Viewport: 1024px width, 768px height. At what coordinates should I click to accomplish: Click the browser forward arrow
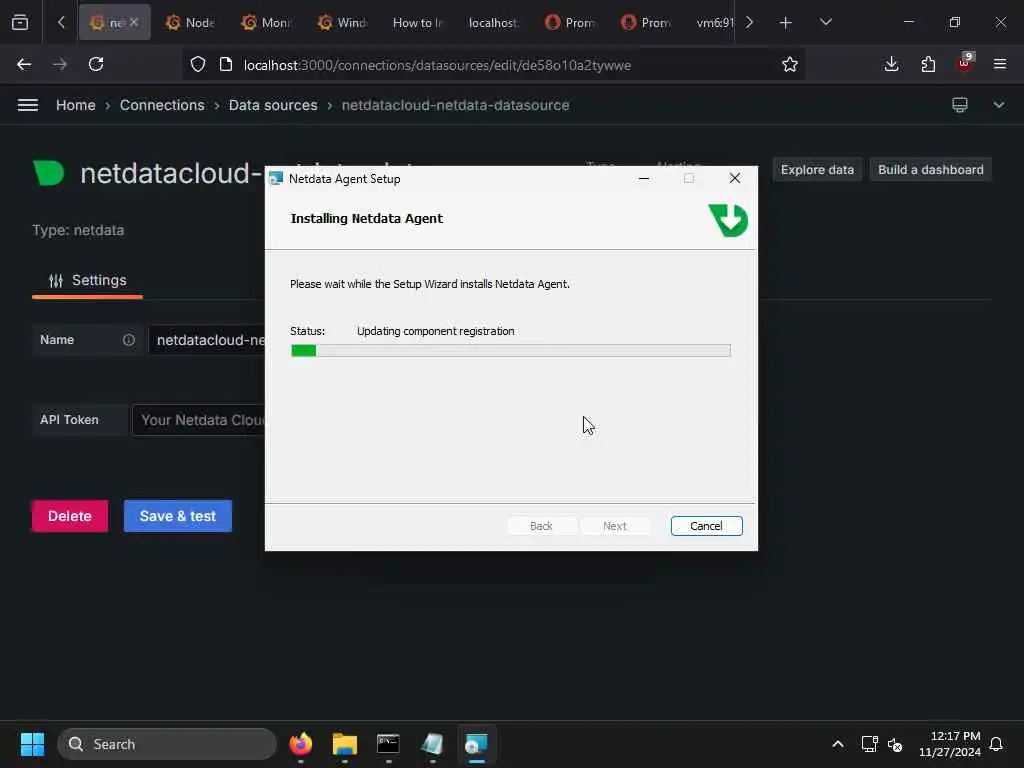click(60, 65)
